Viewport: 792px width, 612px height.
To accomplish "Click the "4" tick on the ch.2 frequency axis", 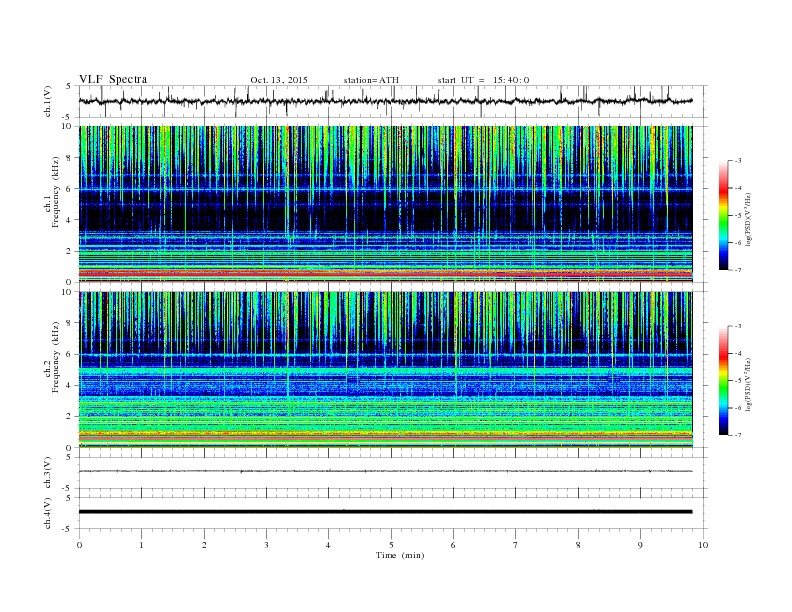I will pos(70,385).
